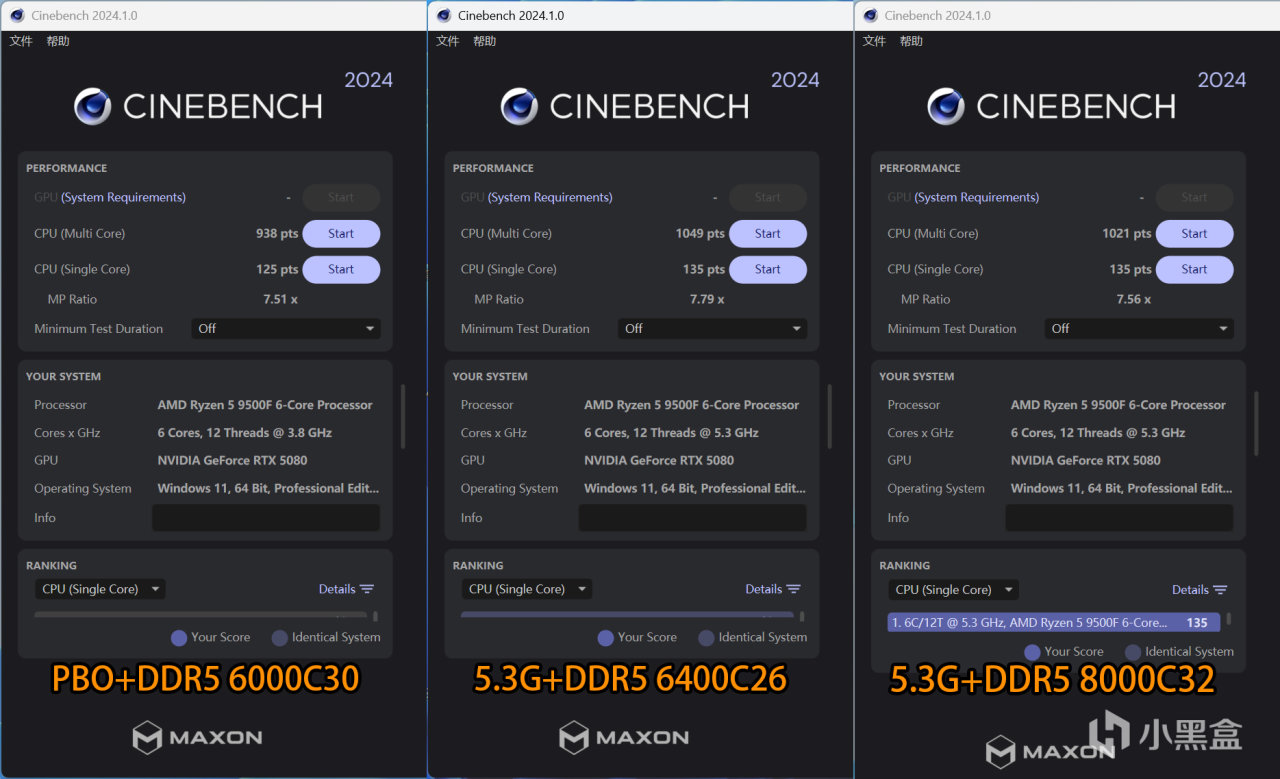This screenshot has width=1280, height=779.
Task: Open the 文件 menu in the right window
Action: 874,41
